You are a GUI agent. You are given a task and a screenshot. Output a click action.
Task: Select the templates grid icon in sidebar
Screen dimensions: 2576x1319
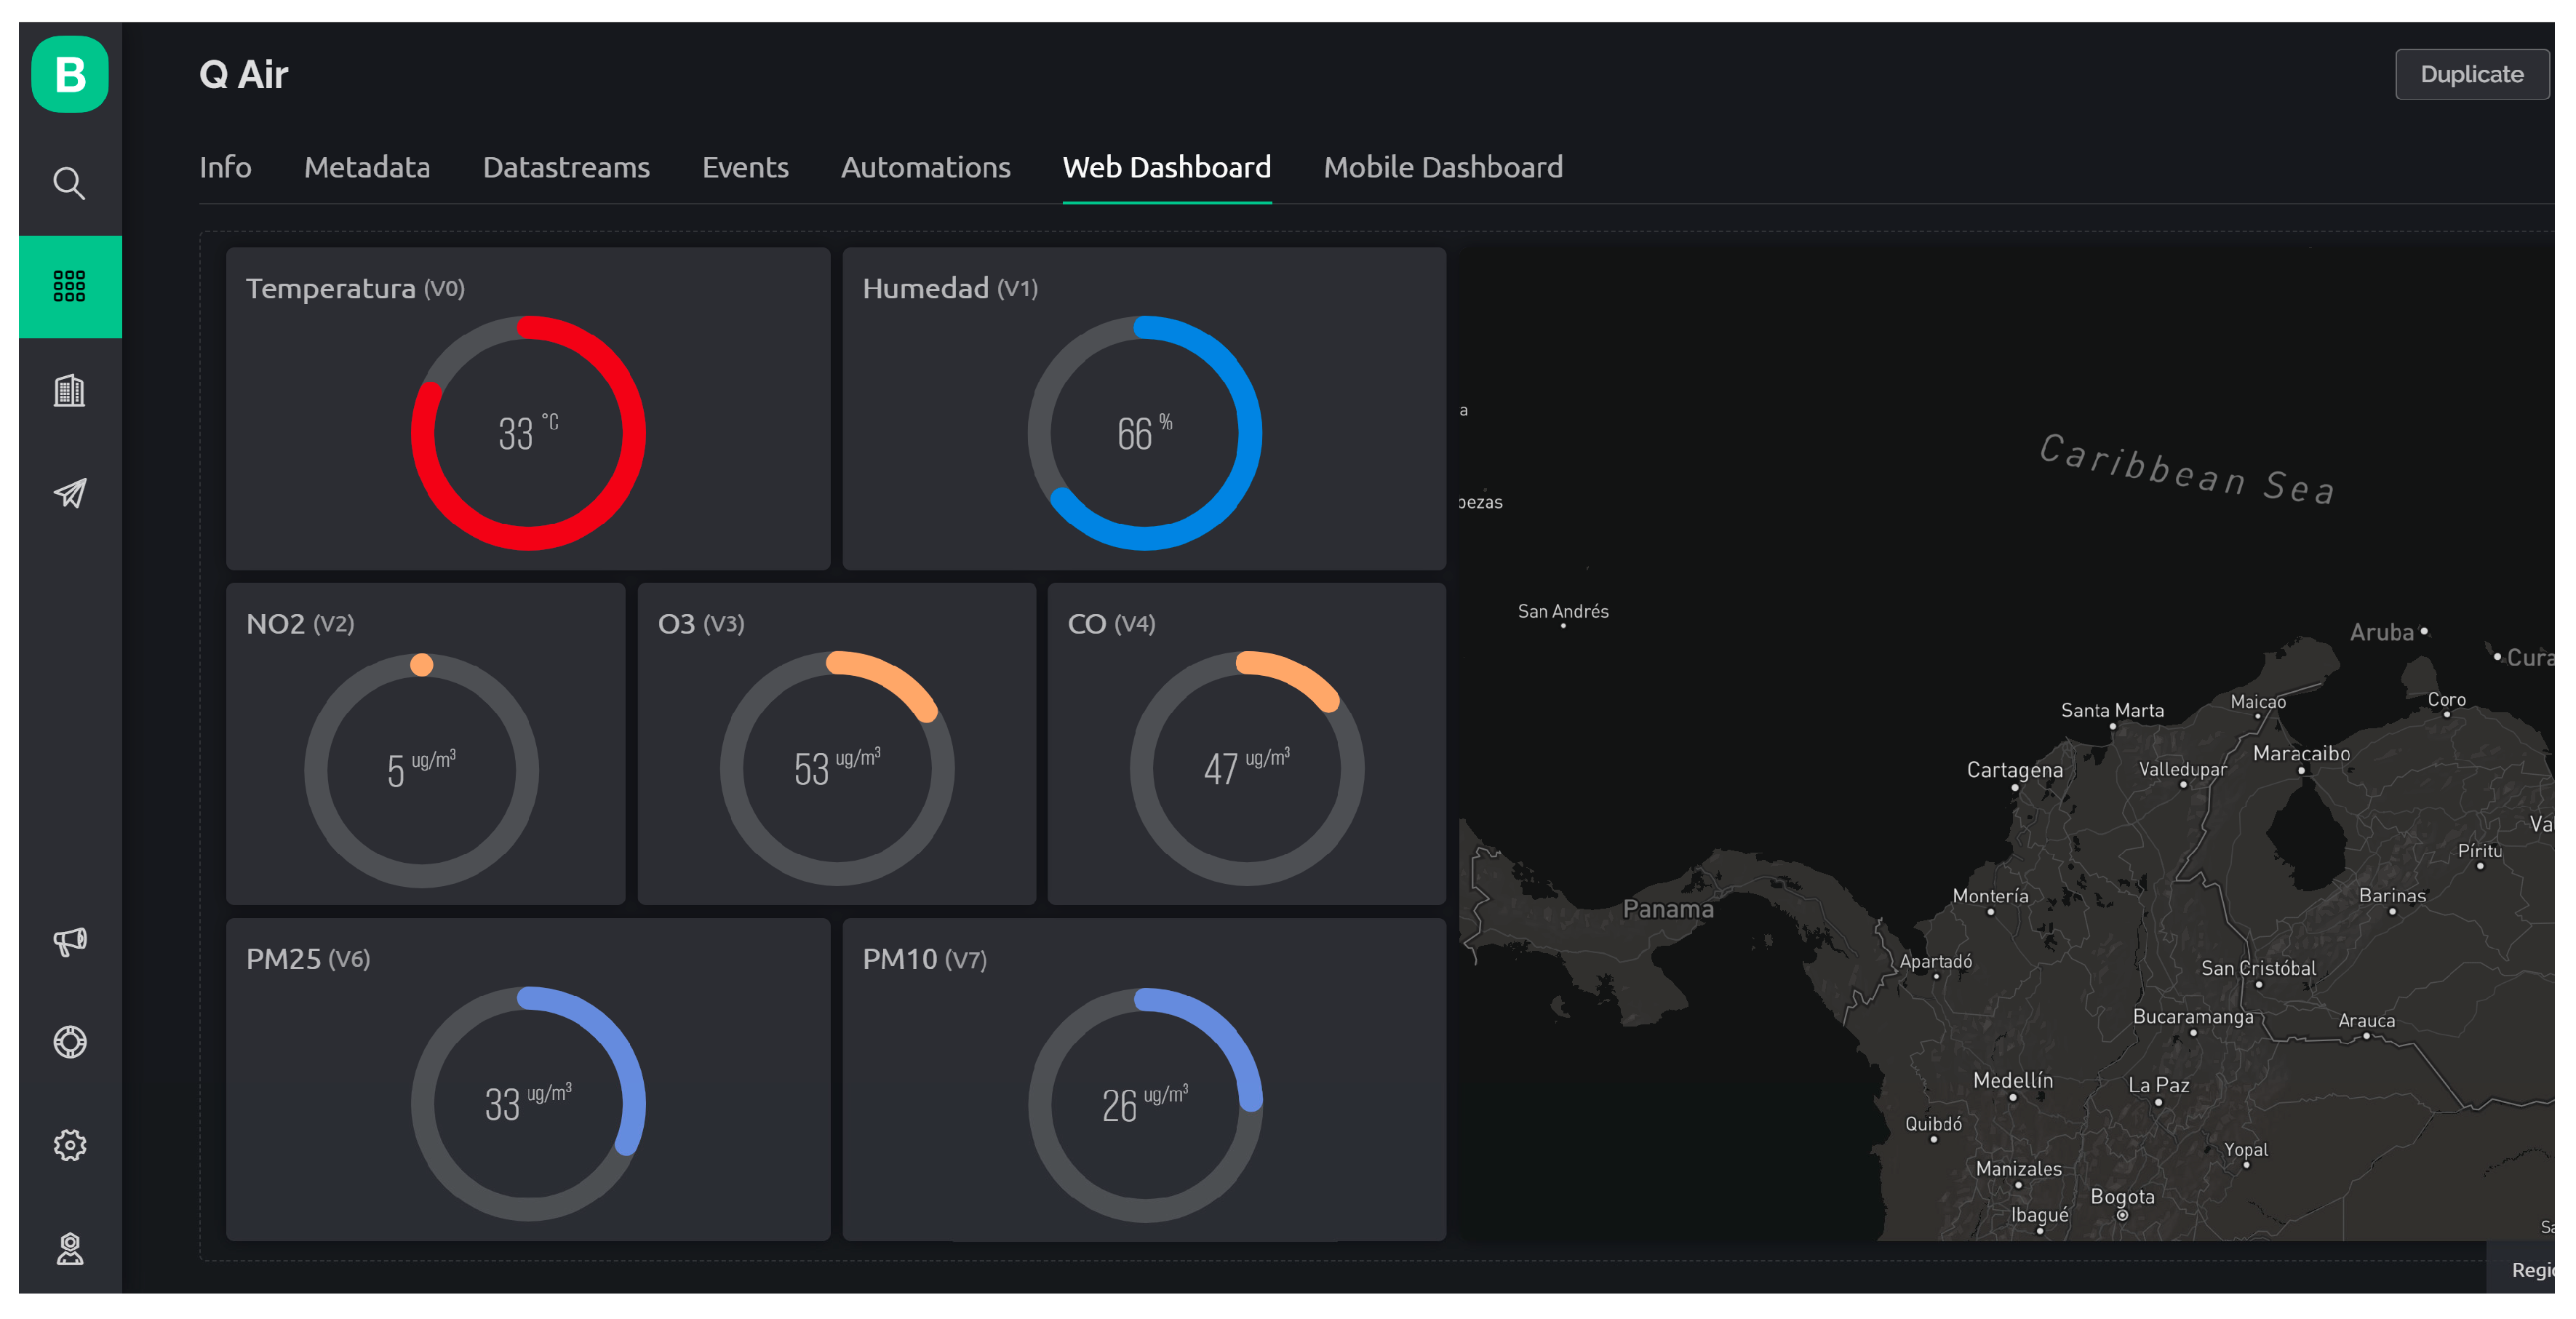pos(69,286)
